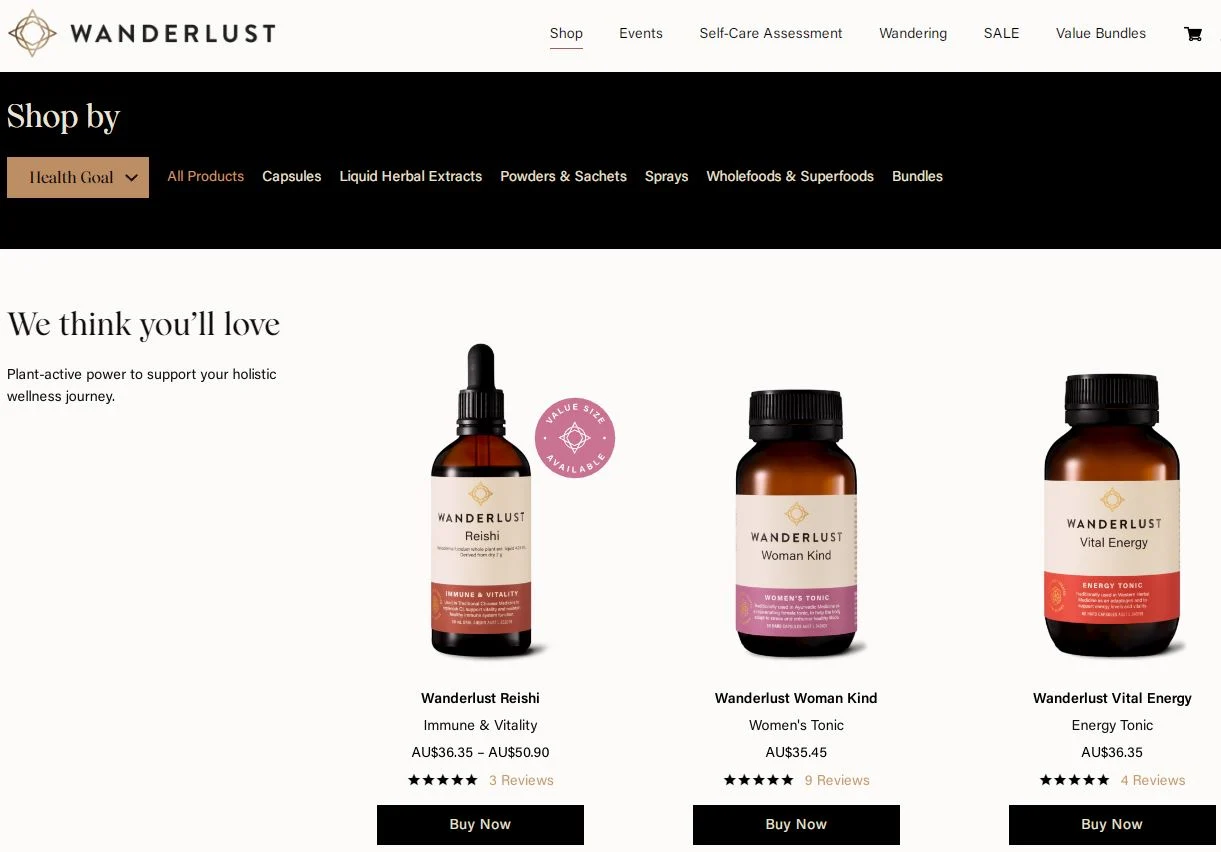
Task: Click the star rating under Woman Kind
Action: (759, 780)
